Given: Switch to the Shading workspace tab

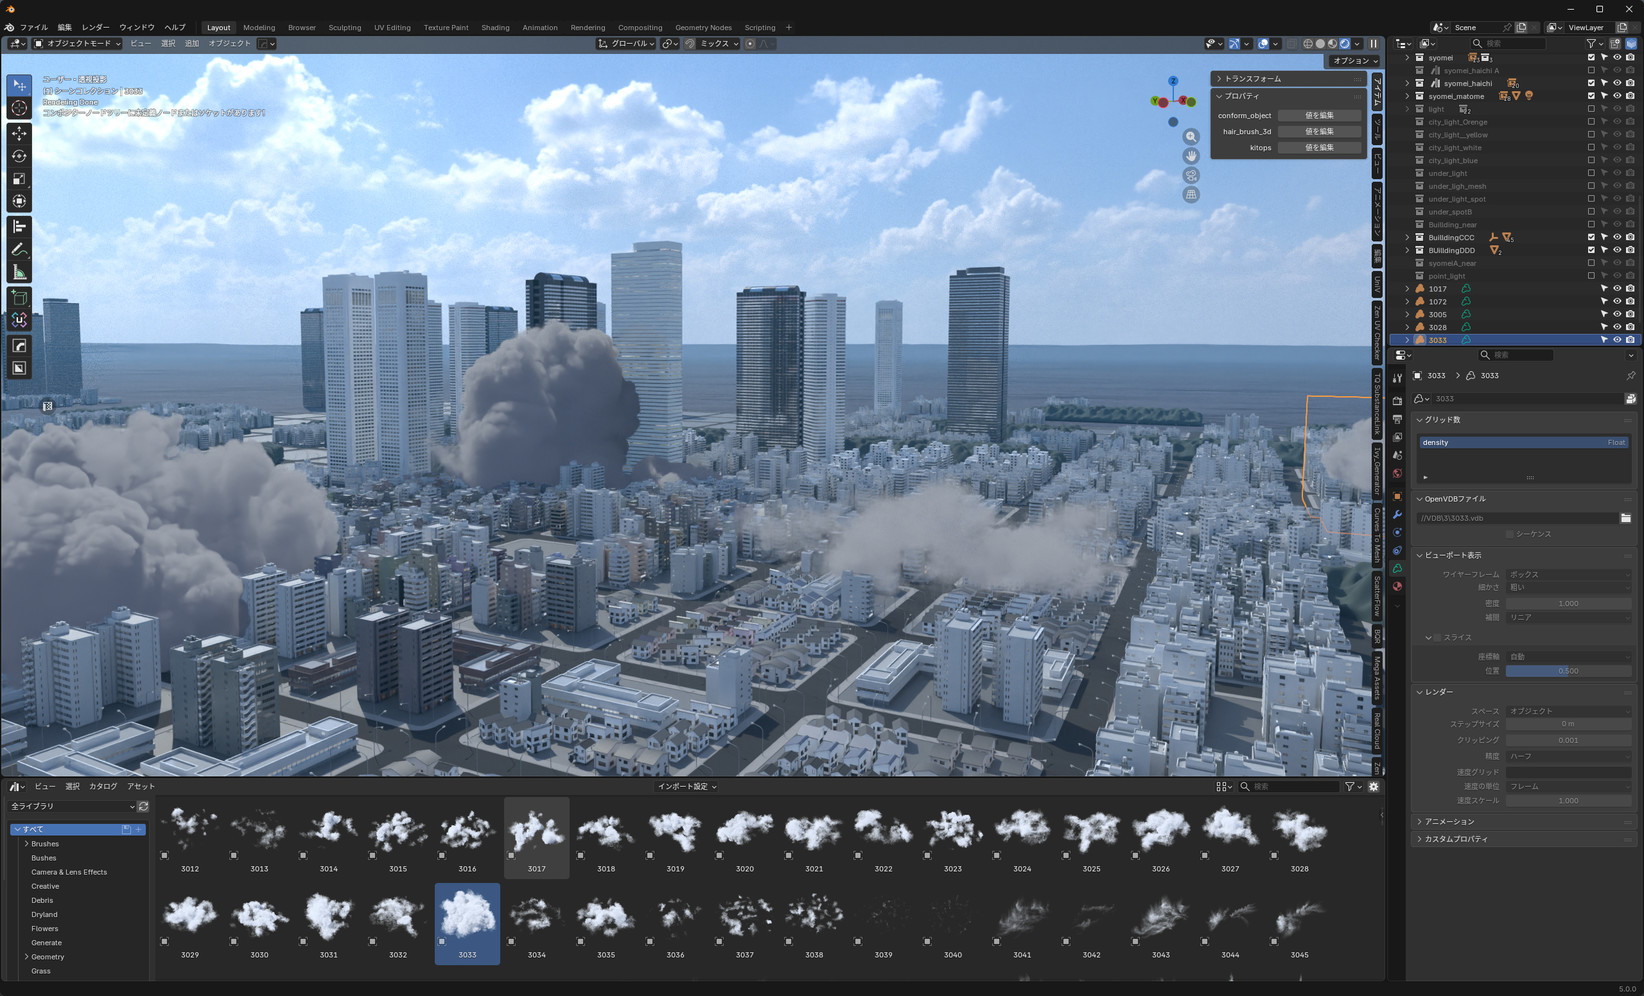Looking at the screenshot, I should click(495, 28).
